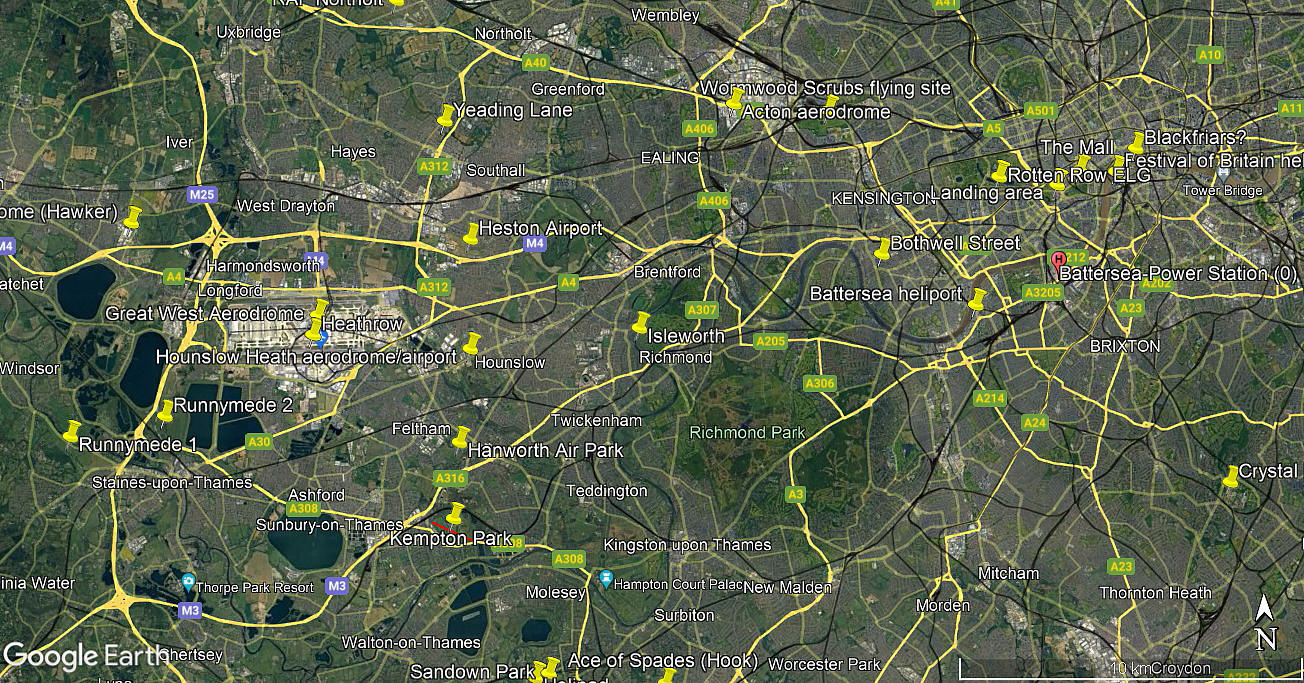Click the Heston Airport yellow pushpin
The height and width of the screenshot is (683, 1304).
point(471,234)
